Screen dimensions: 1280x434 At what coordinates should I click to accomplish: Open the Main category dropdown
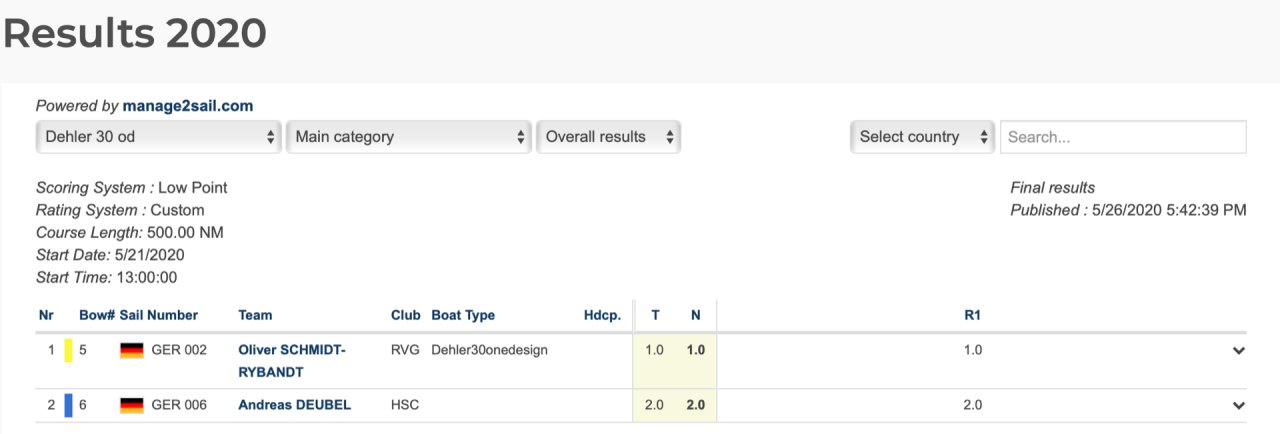coord(408,137)
